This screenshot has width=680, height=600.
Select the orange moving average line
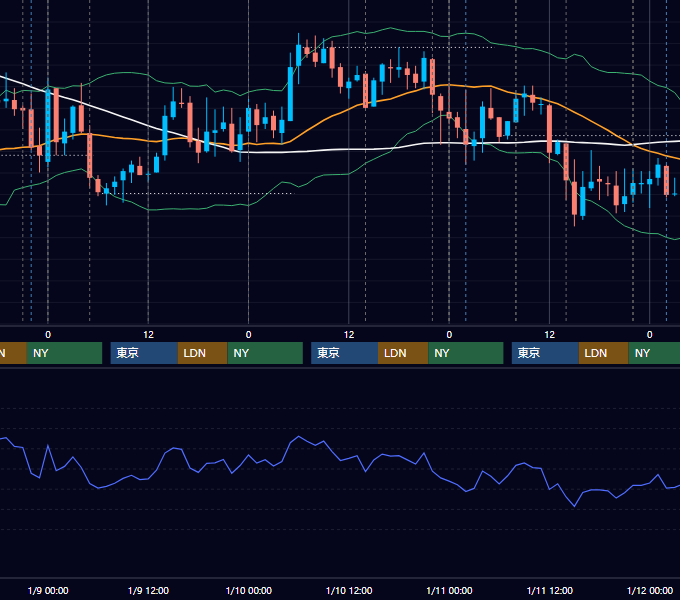click(330, 117)
